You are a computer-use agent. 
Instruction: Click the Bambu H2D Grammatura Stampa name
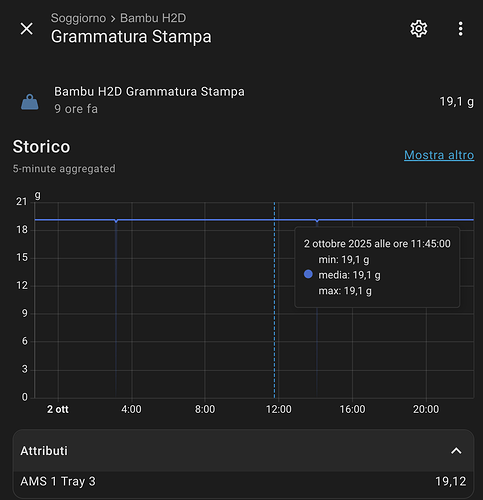coord(149,92)
